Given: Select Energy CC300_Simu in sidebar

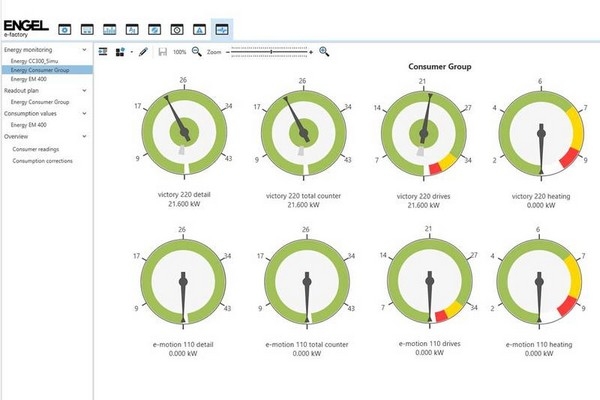Looking at the screenshot, I should pos(34,61).
